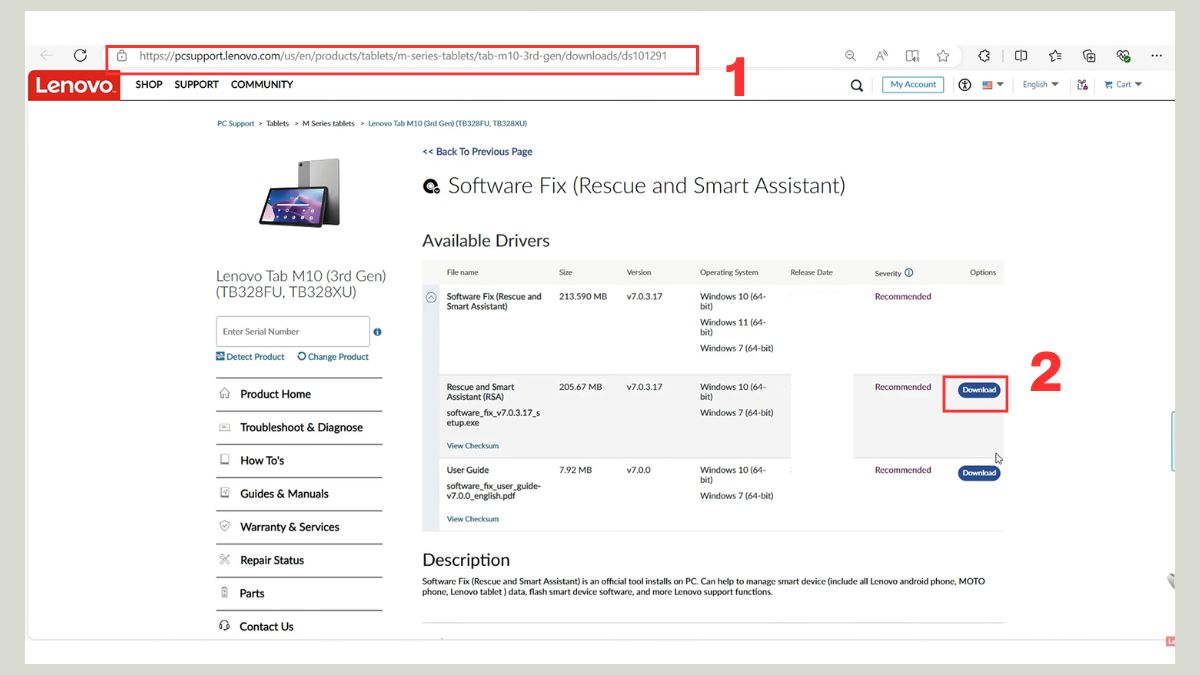Open the browser extensions puzzle icon
The image size is (1200, 675).
[x=984, y=56]
